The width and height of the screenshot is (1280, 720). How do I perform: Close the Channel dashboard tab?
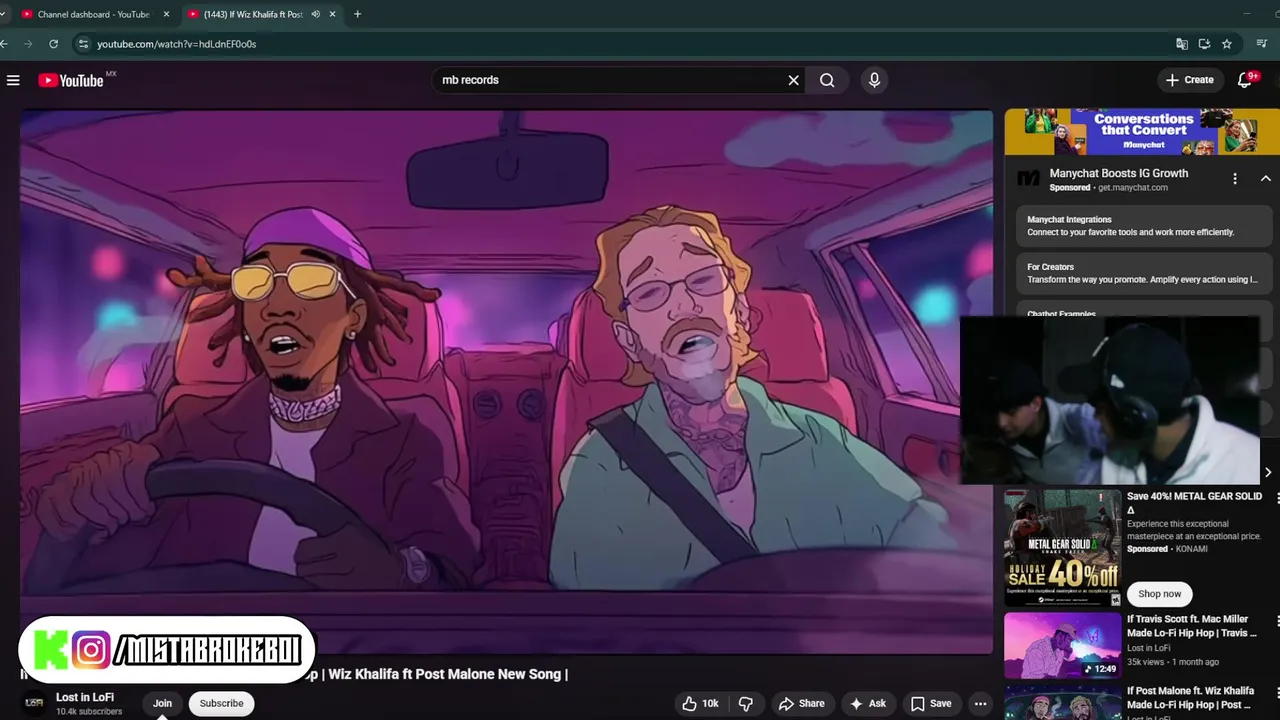166,14
